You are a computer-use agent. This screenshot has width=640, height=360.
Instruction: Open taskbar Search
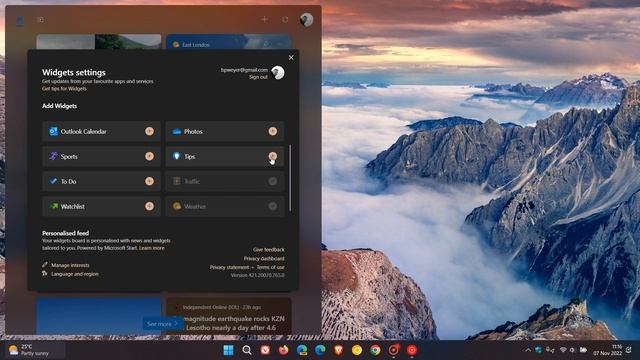click(x=247, y=350)
